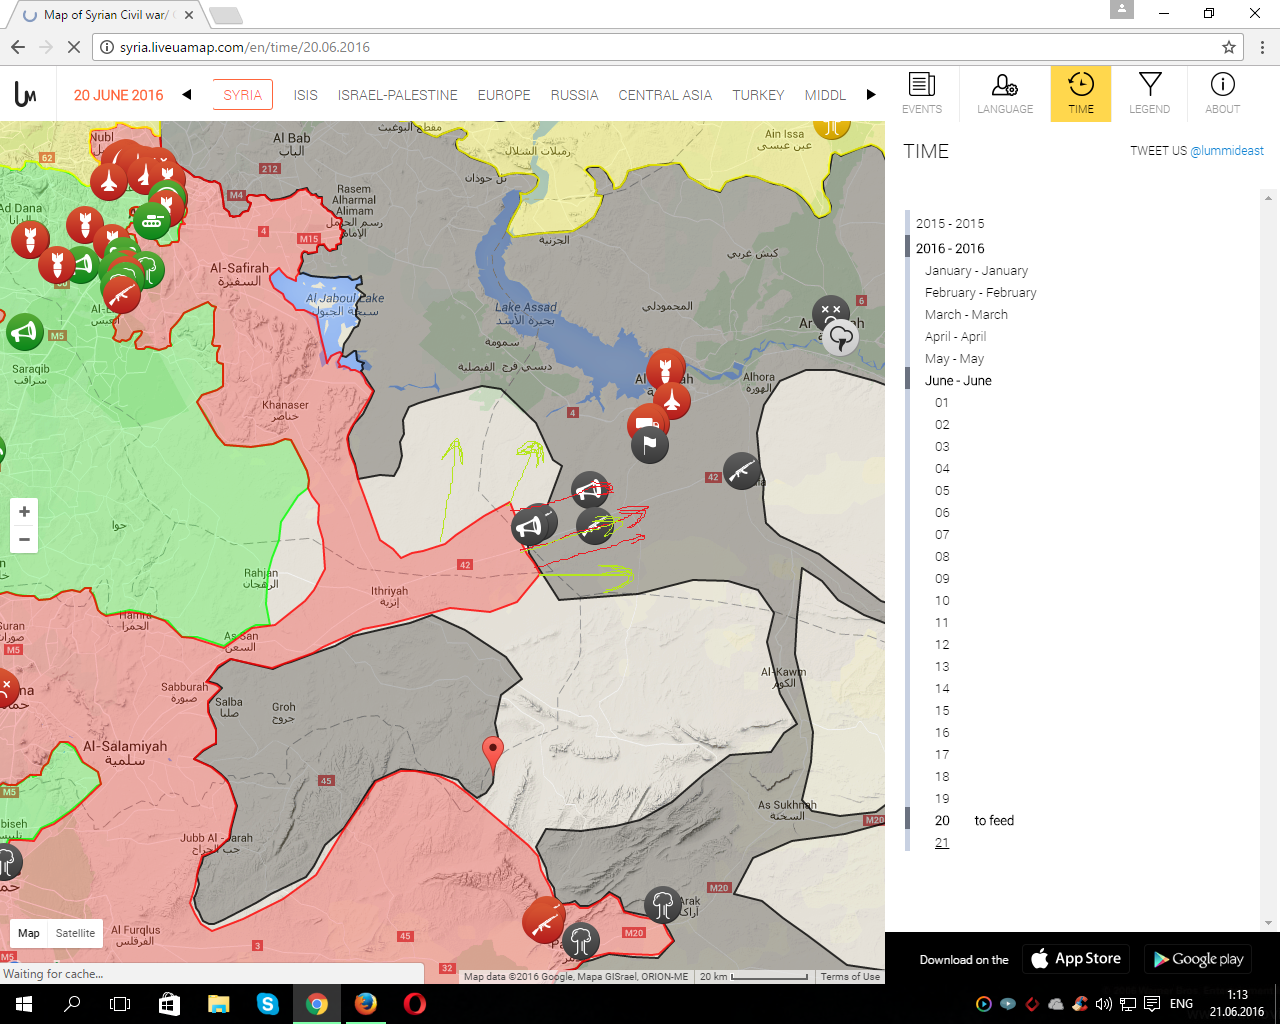Zoom in on the map
The image size is (1280, 1024).
24,511
